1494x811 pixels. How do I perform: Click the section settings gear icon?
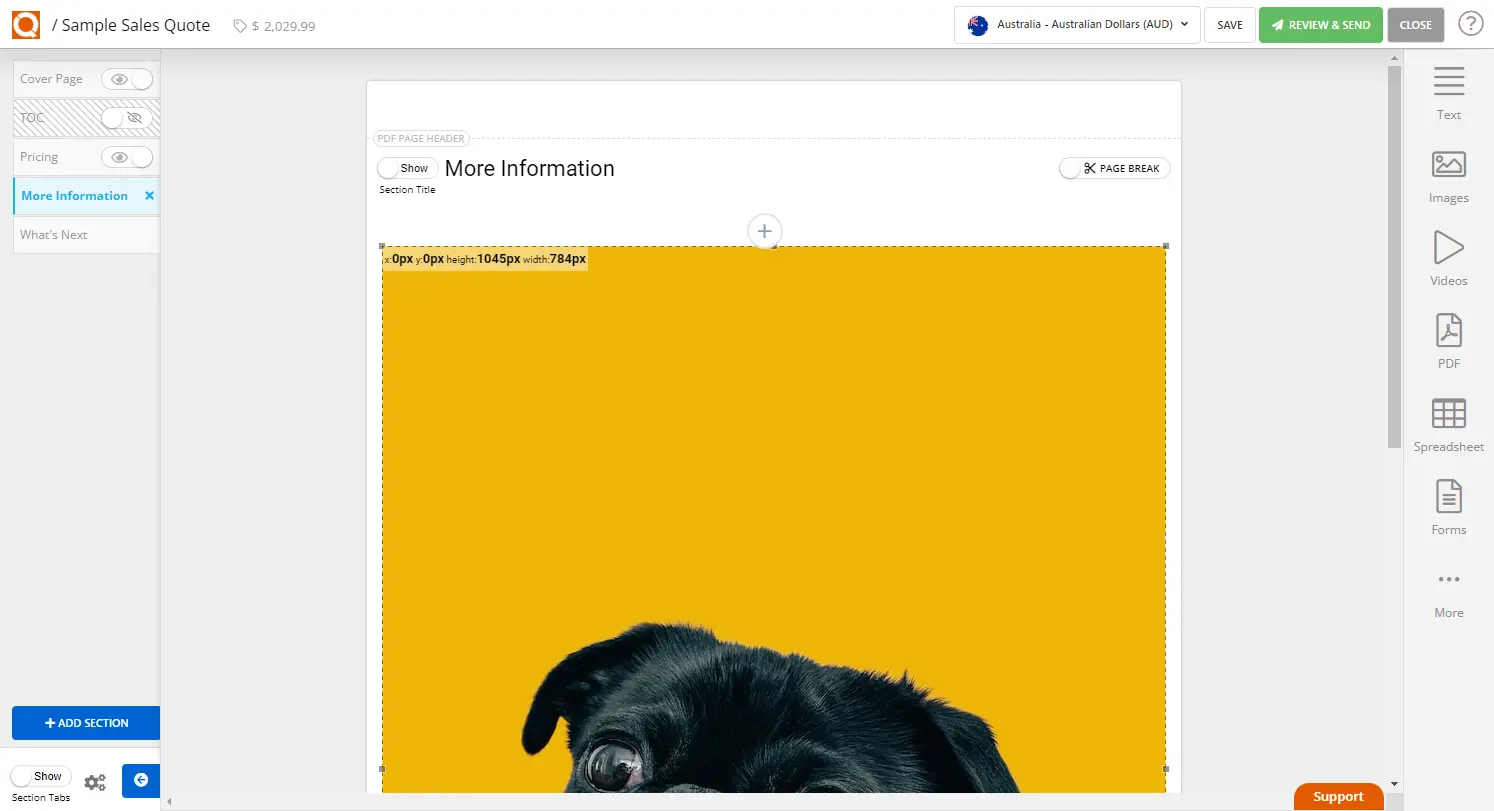tap(95, 781)
